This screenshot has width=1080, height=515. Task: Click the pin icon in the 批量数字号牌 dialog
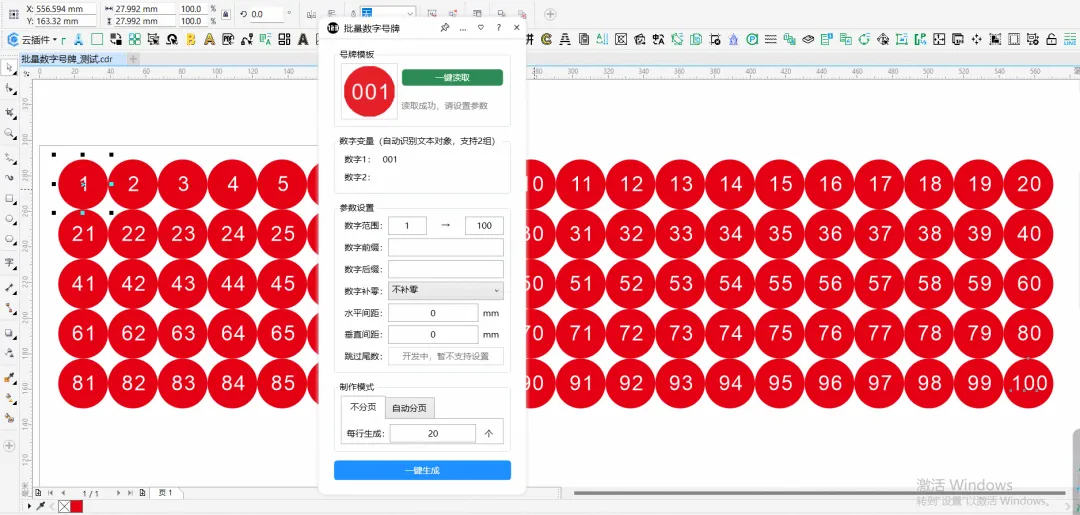(445, 28)
